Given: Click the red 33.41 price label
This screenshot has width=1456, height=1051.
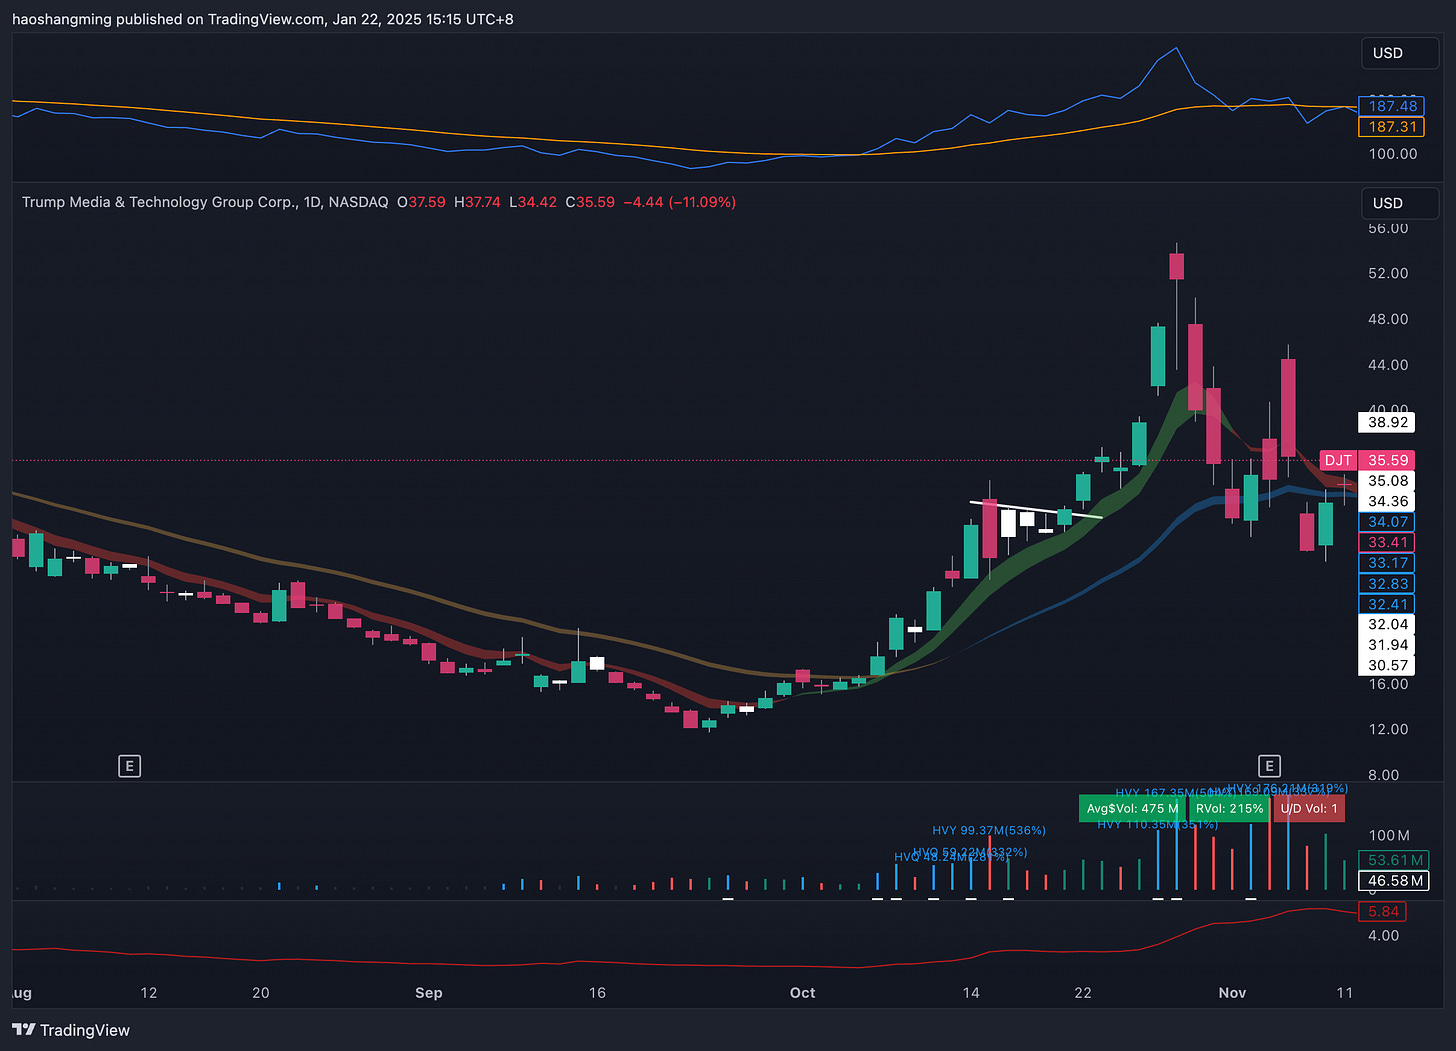Looking at the screenshot, I should click(x=1388, y=543).
